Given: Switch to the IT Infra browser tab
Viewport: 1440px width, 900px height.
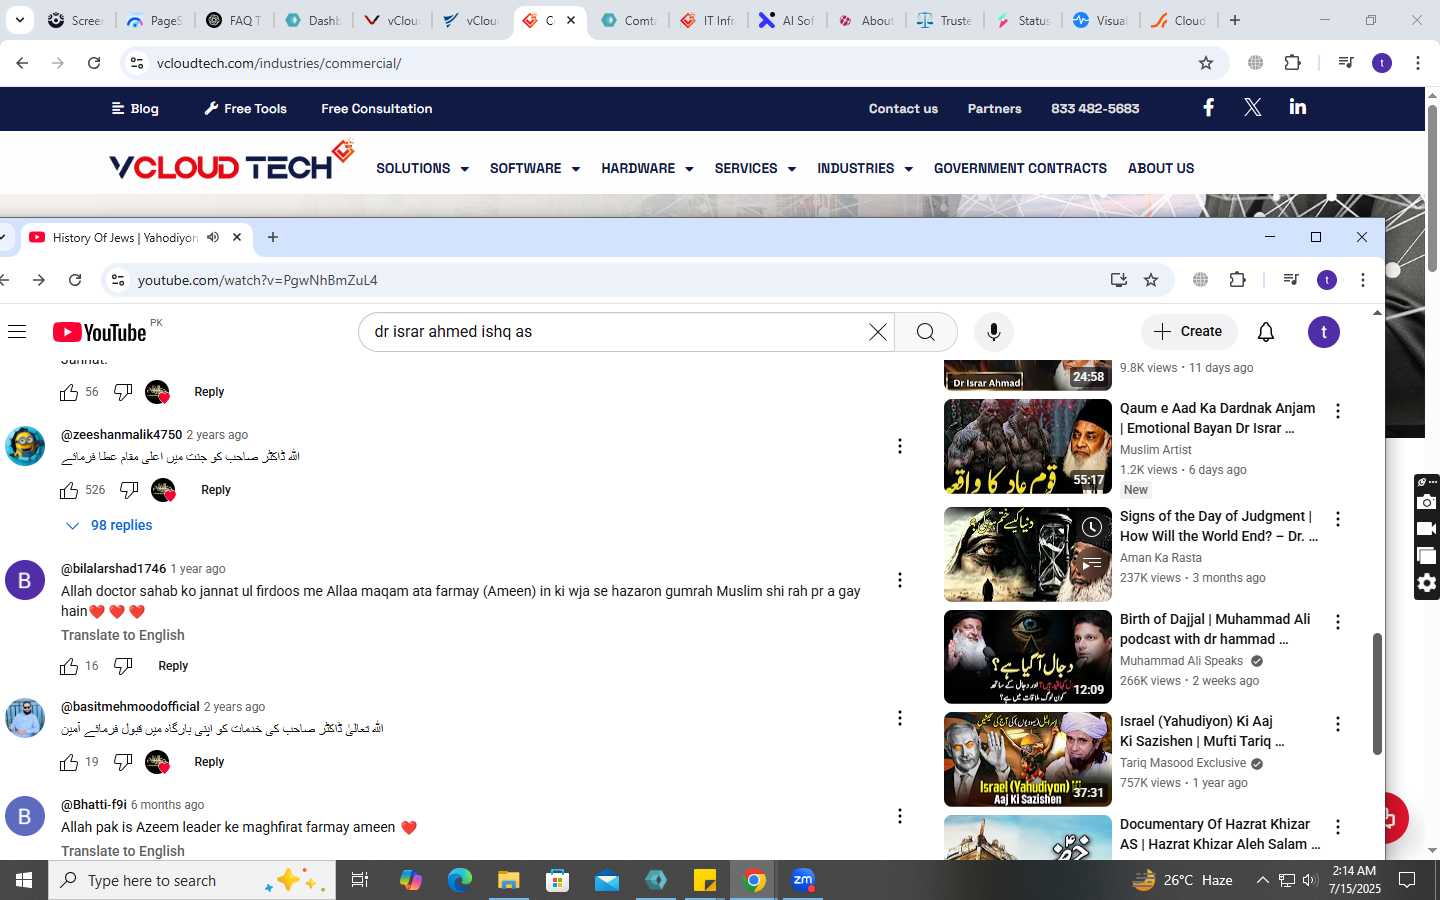Looking at the screenshot, I should [x=709, y=20].
